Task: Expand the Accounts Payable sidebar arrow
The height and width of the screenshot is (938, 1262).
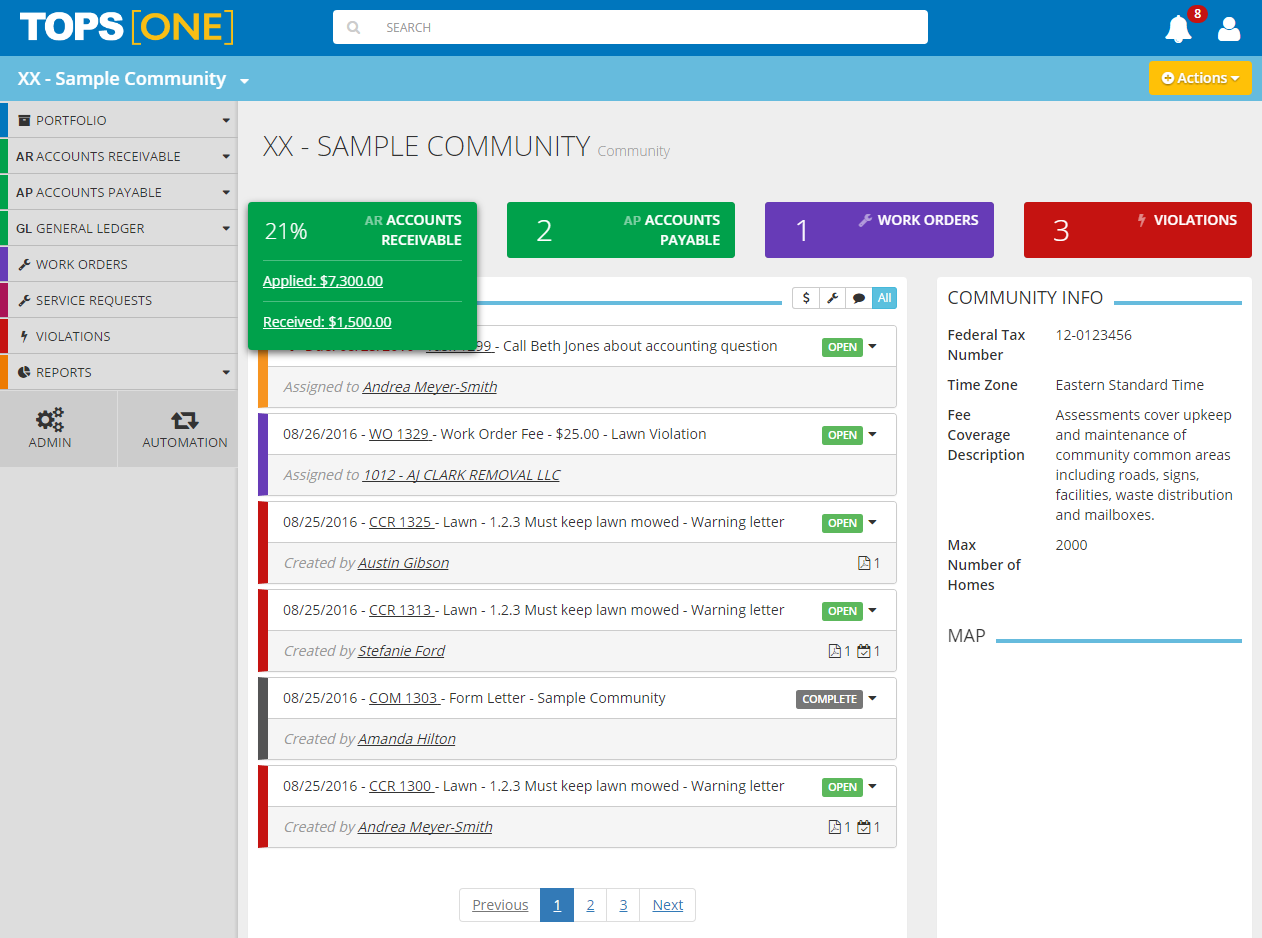Action: point(226,192)
